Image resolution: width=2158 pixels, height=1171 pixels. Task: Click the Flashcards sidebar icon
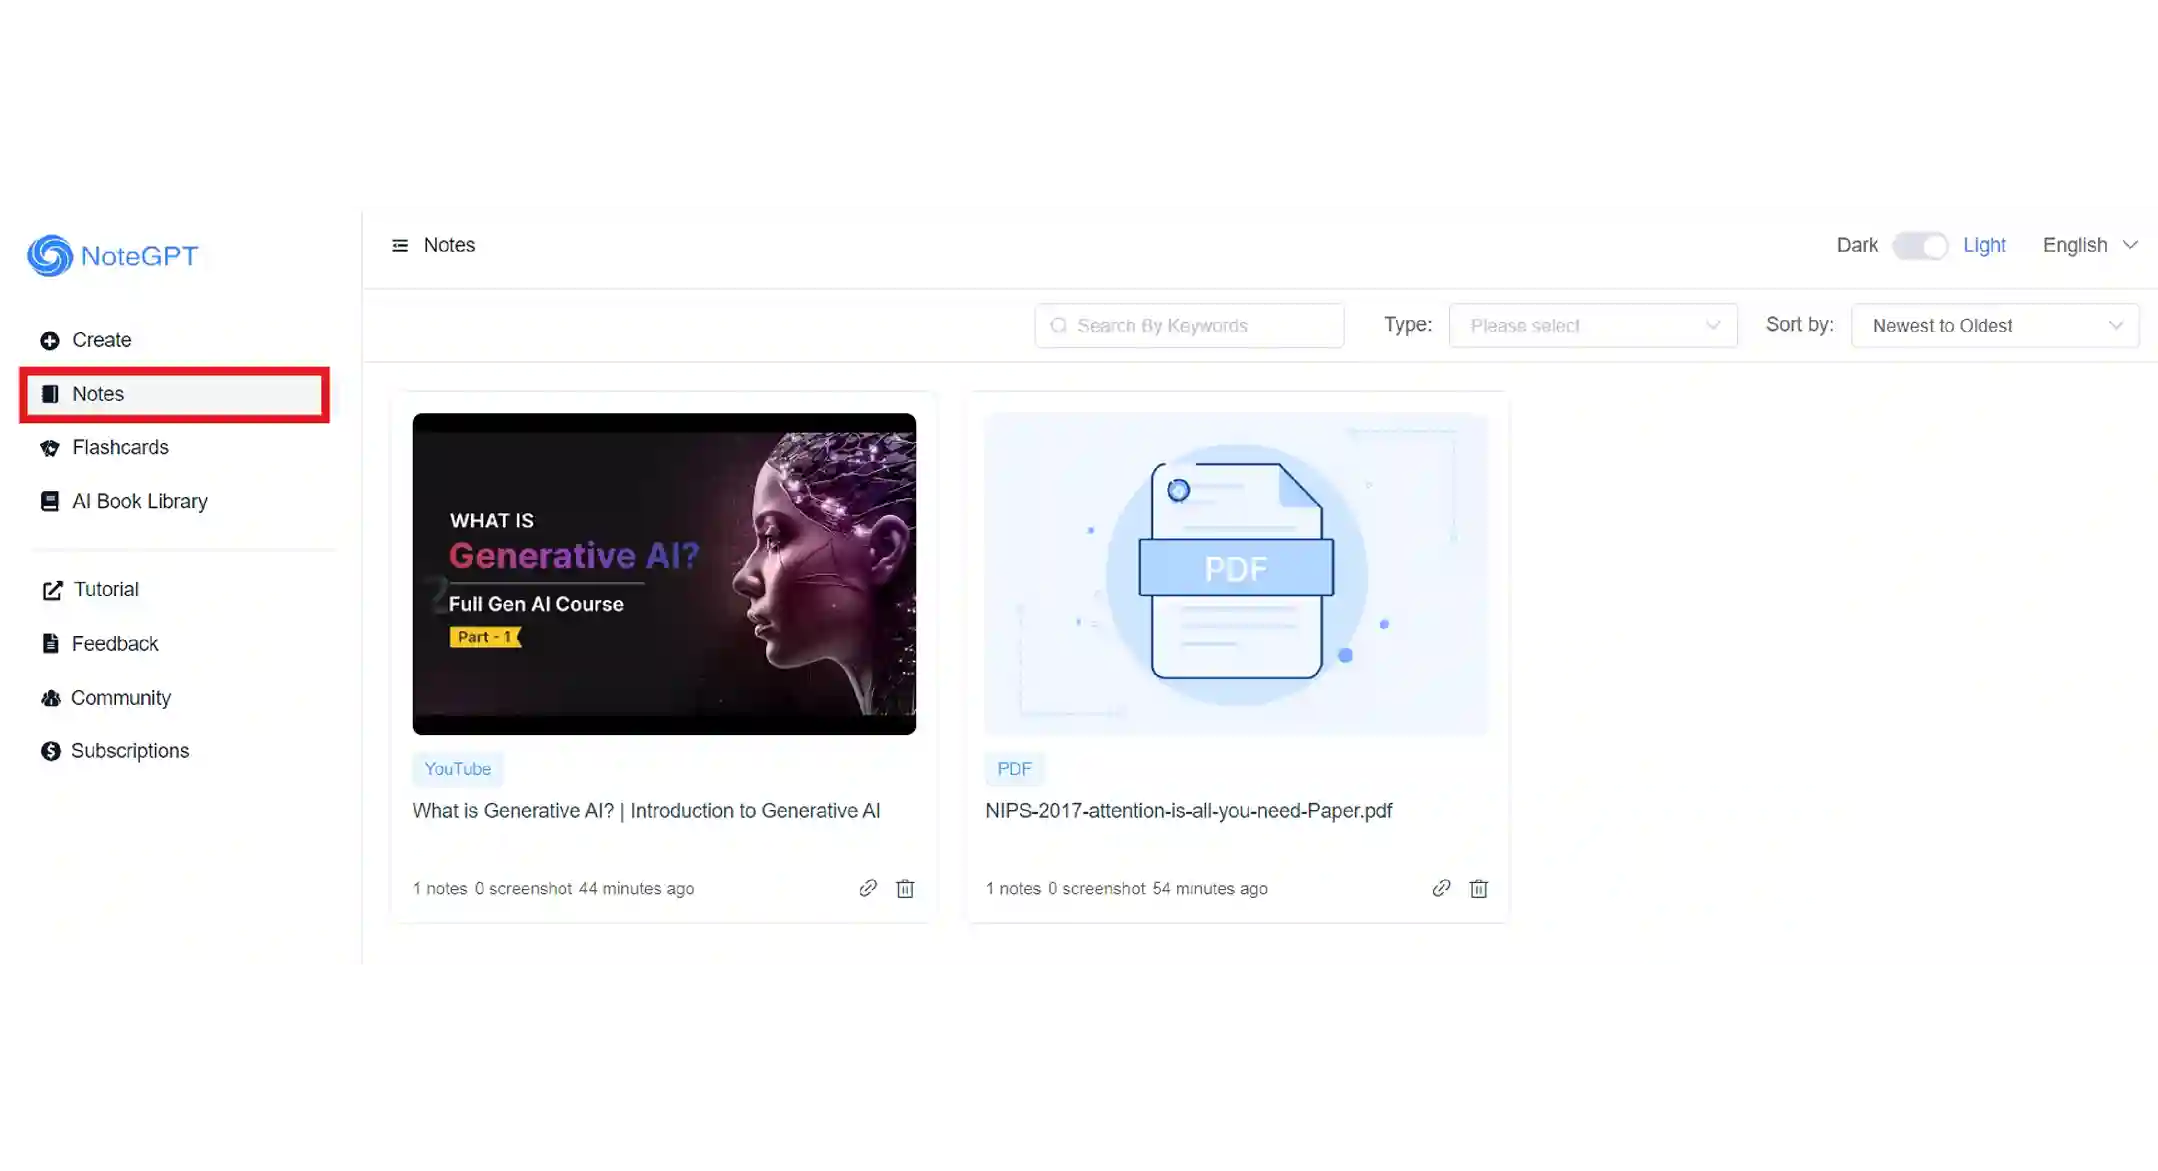tap(52, 447)
